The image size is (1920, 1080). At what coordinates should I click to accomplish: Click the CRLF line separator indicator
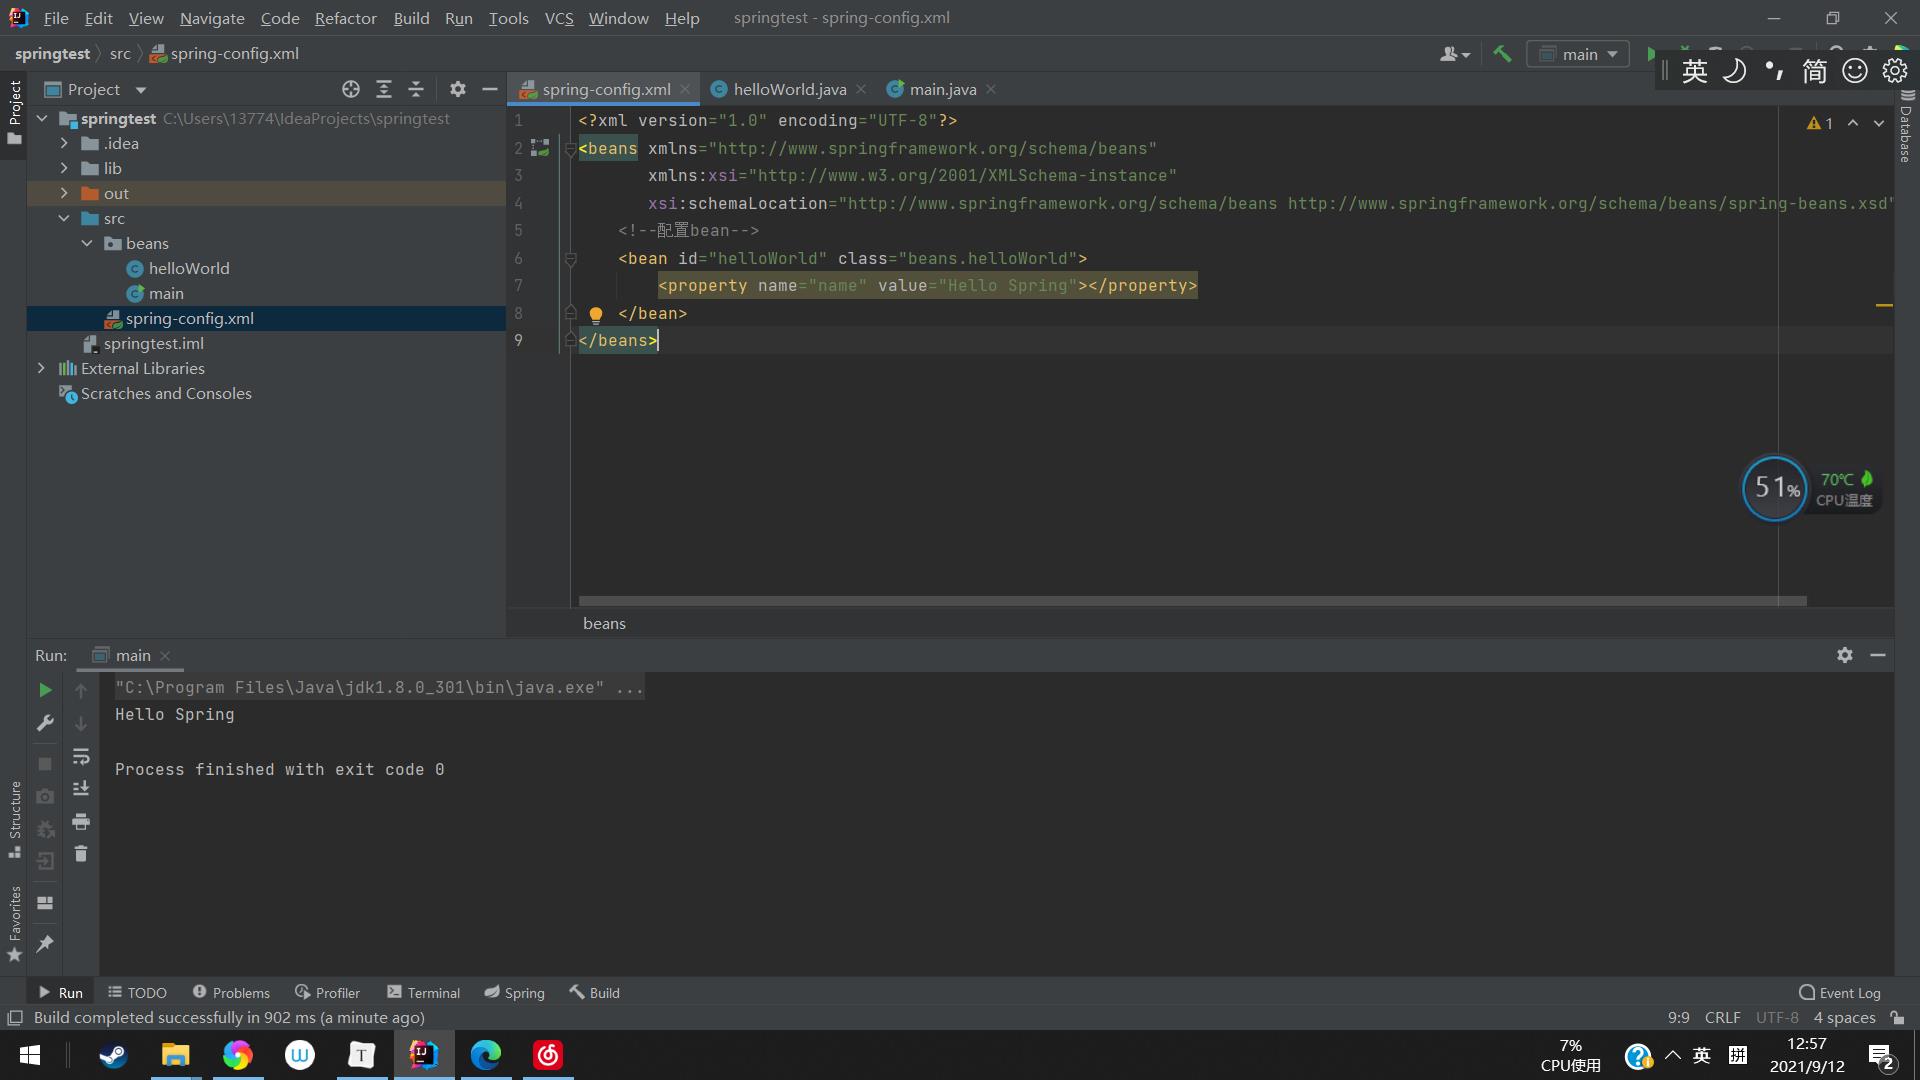[1722, 1018]
